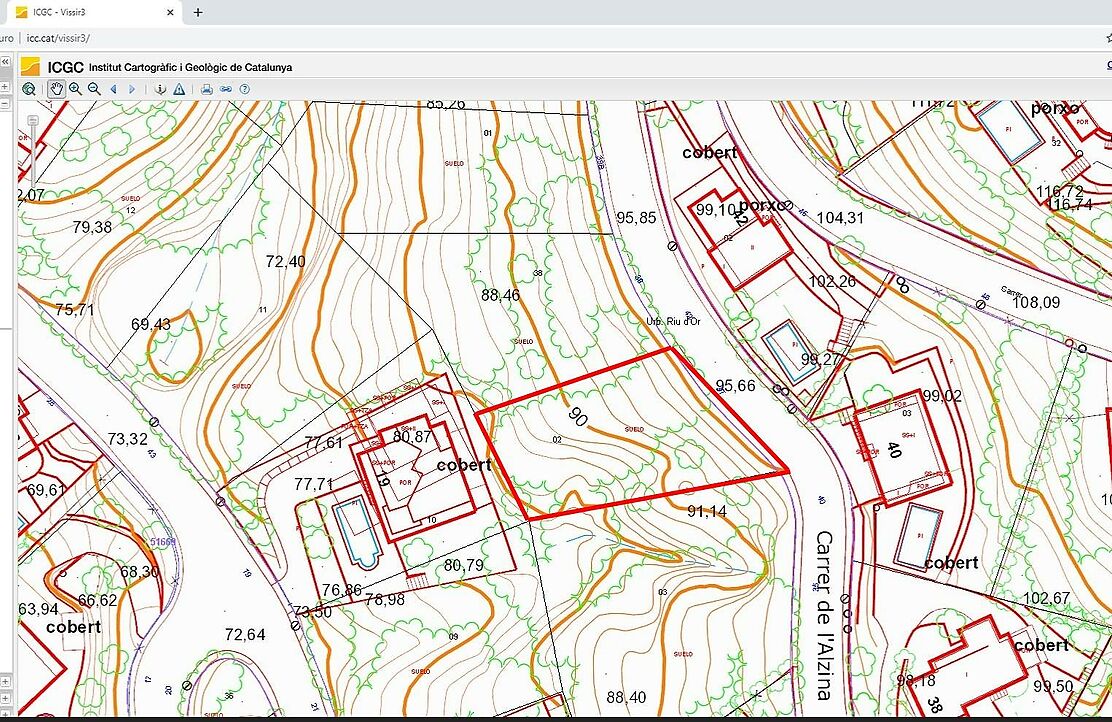
Task: Click the elevation label 80,87
Action: pyautogui.click(x=412, y=436)
